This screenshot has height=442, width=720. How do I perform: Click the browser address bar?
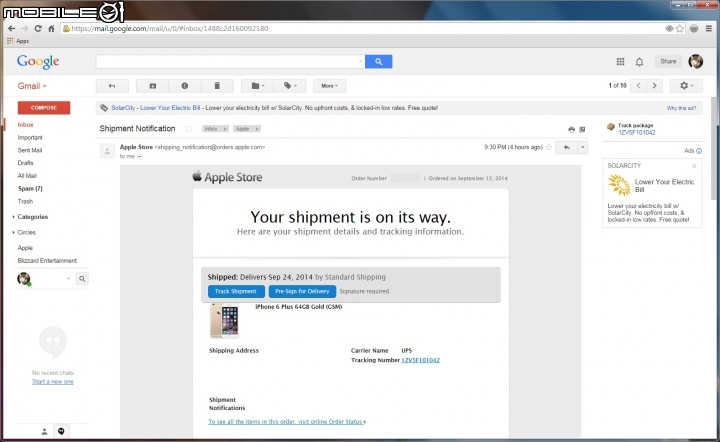(363, 28)
